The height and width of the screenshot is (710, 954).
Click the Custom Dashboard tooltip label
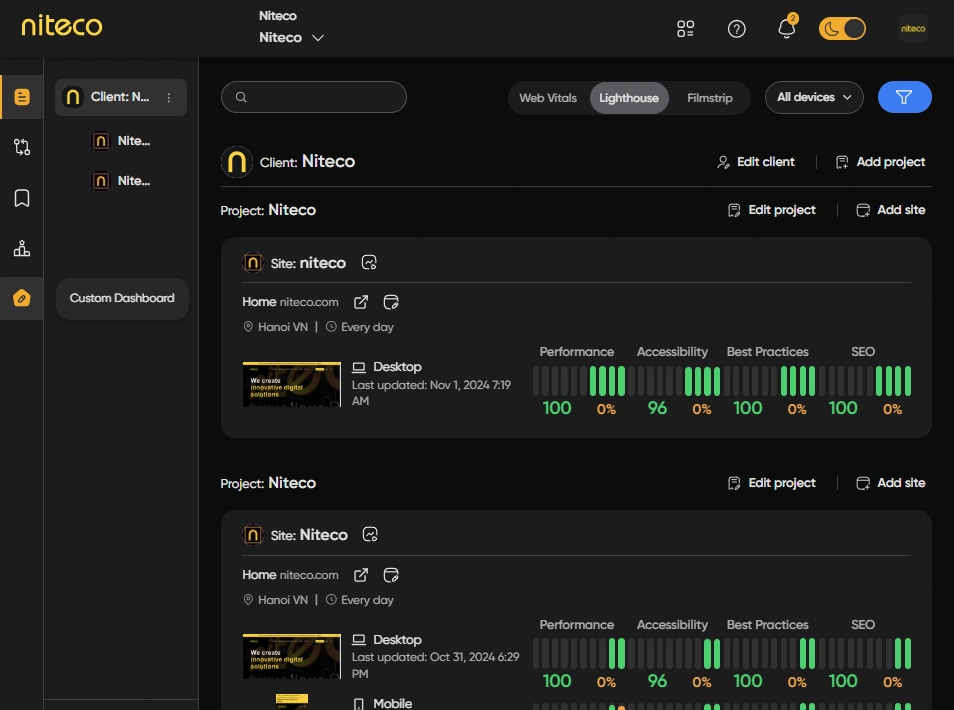(x=122, y=298)
